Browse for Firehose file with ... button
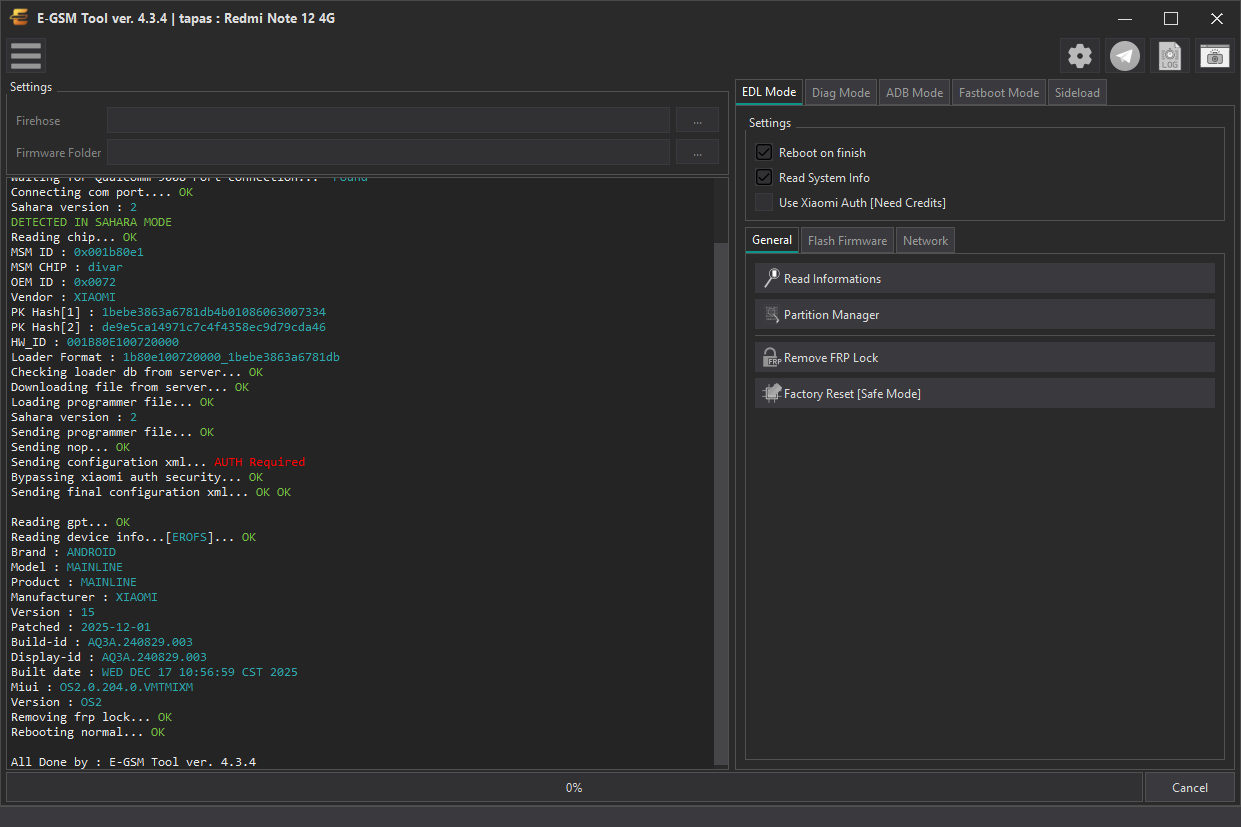The height and width of the screenshot is (827, 1241). click(697, 120)
